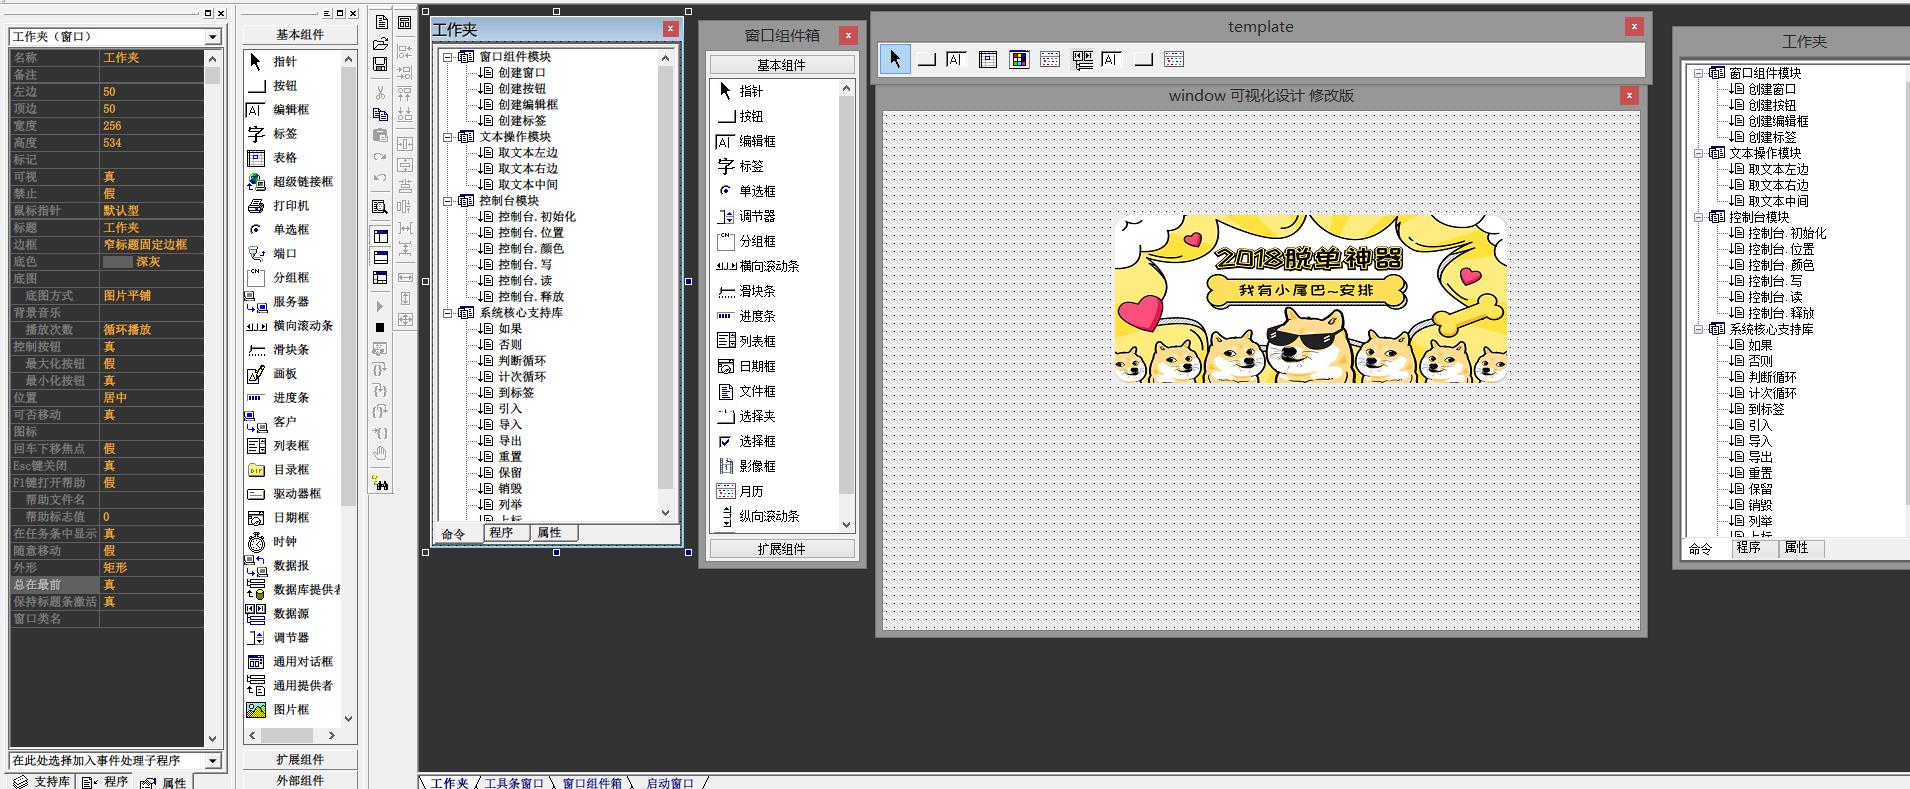Open the 窗口组件箱 document tab
The height and width of the screenshot is (789, 1910).
click(x=592, y=783)
